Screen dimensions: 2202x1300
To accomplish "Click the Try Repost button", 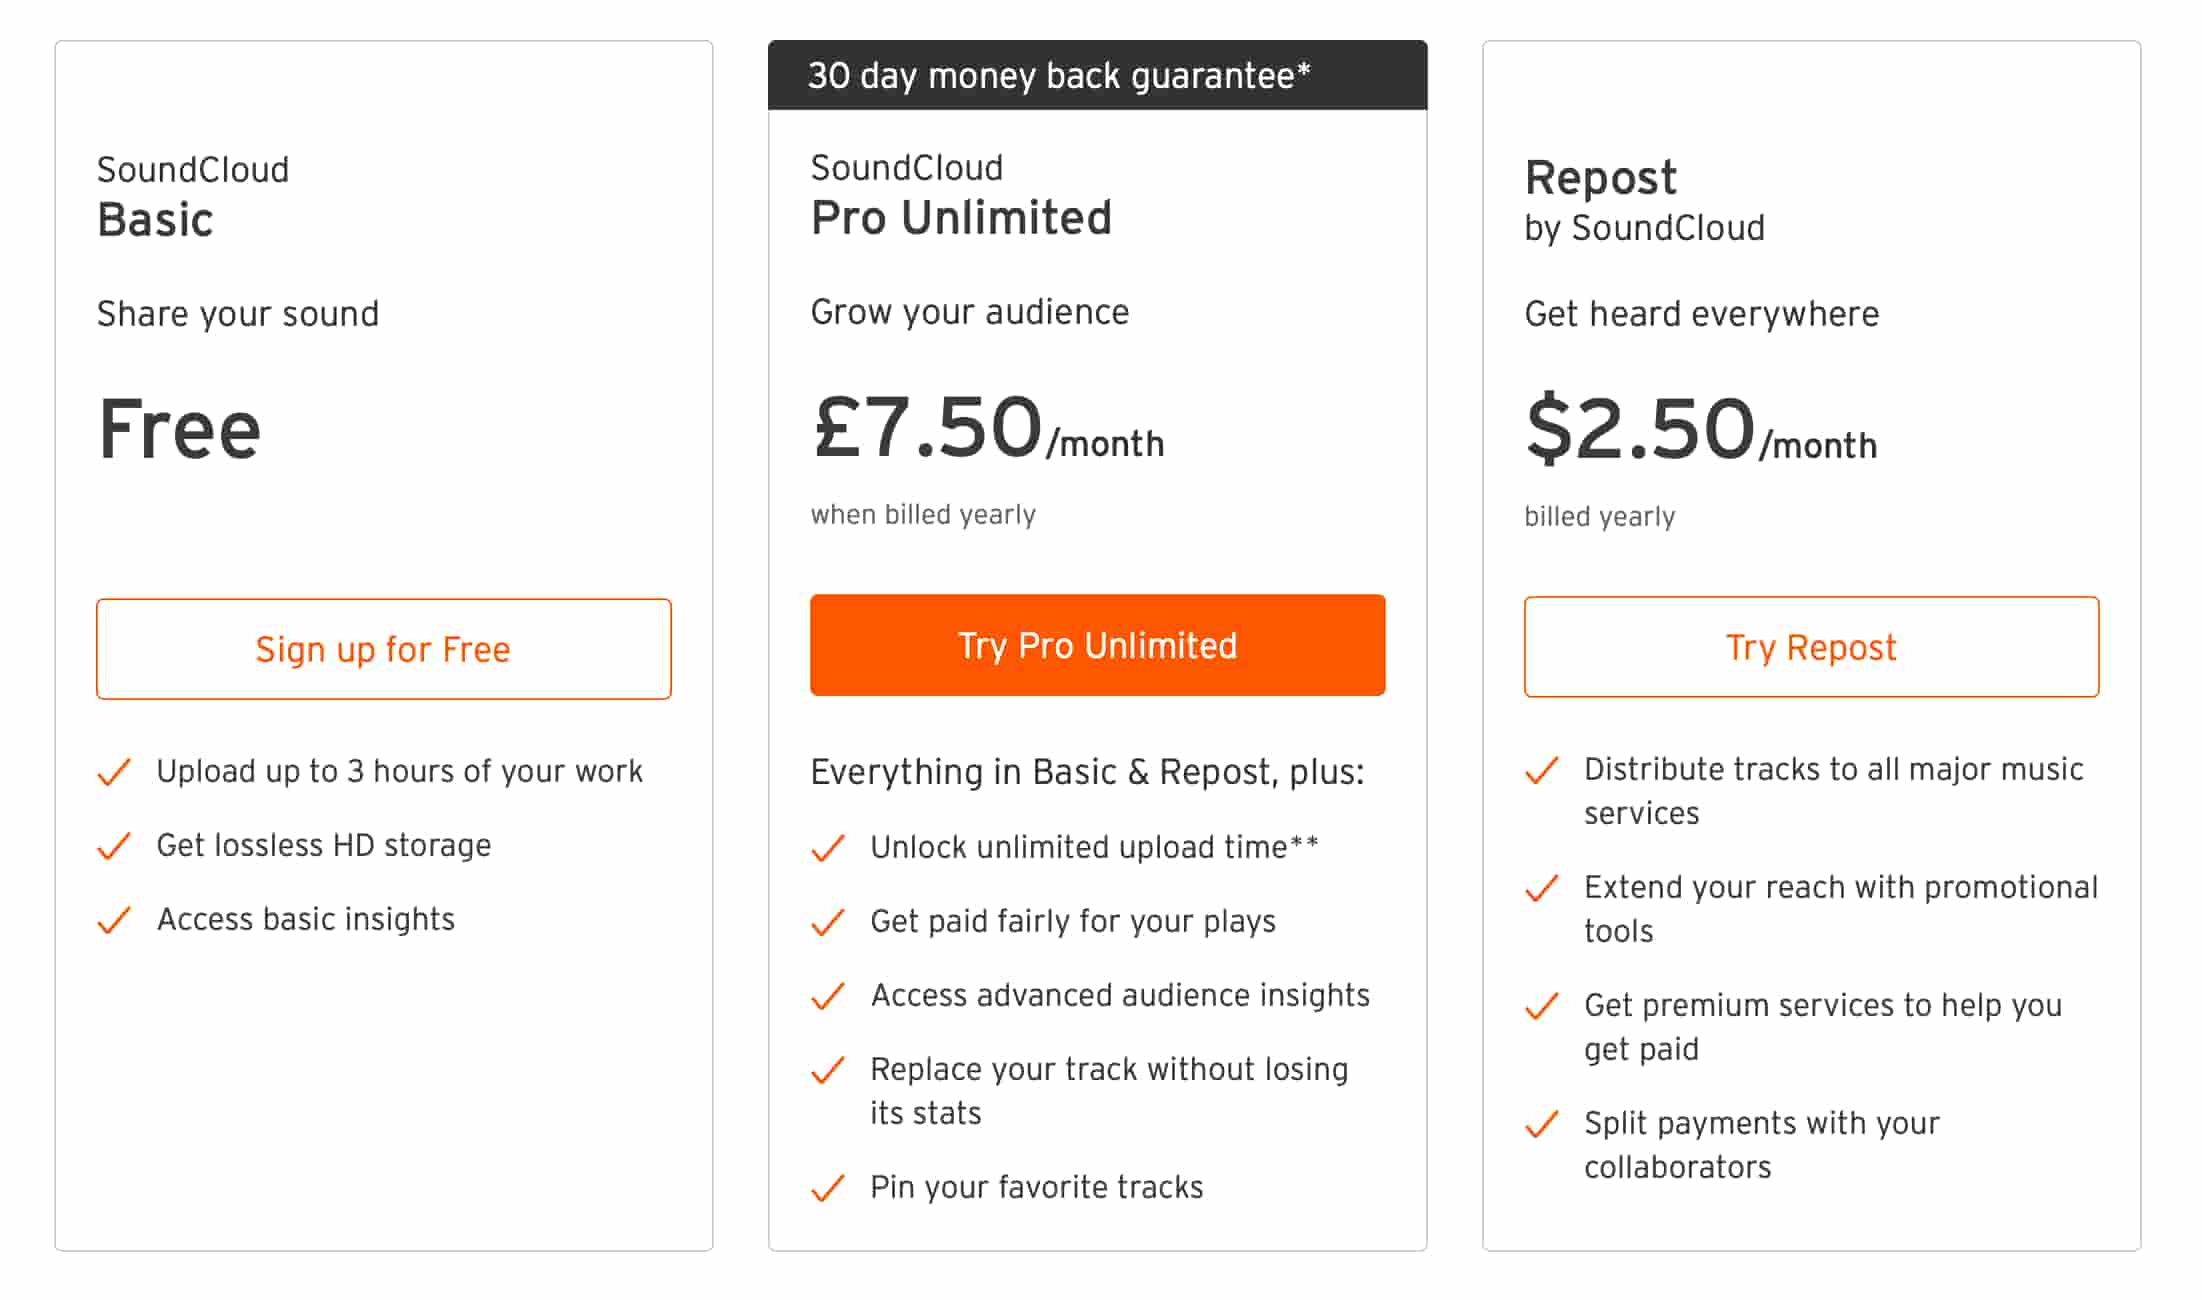I will coord(1812,647).
